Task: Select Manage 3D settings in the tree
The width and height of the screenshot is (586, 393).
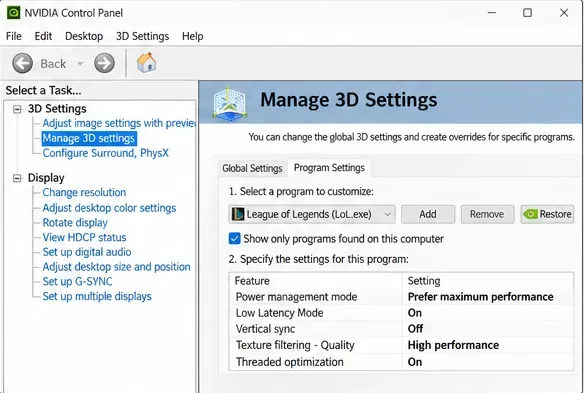Action: point(89,139)
